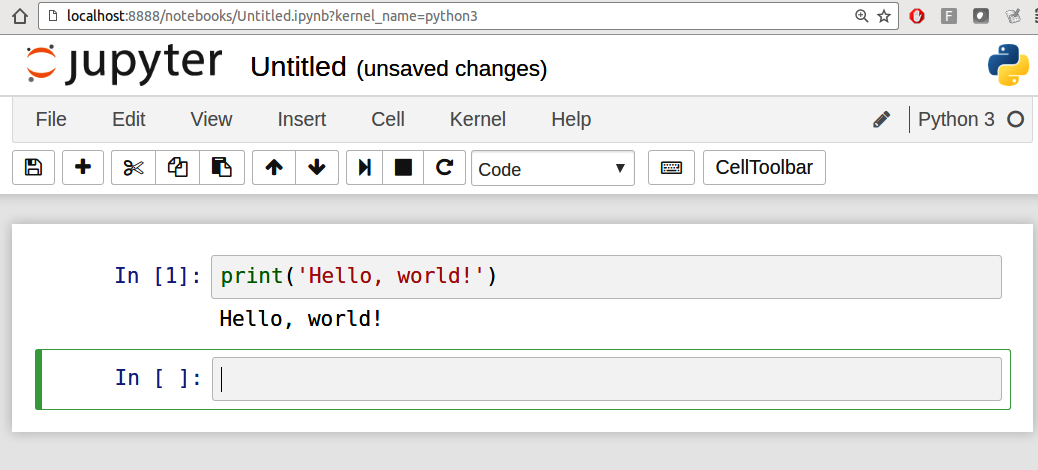Open the File menu
1038x470 pixels.
[x=51, y=119]
